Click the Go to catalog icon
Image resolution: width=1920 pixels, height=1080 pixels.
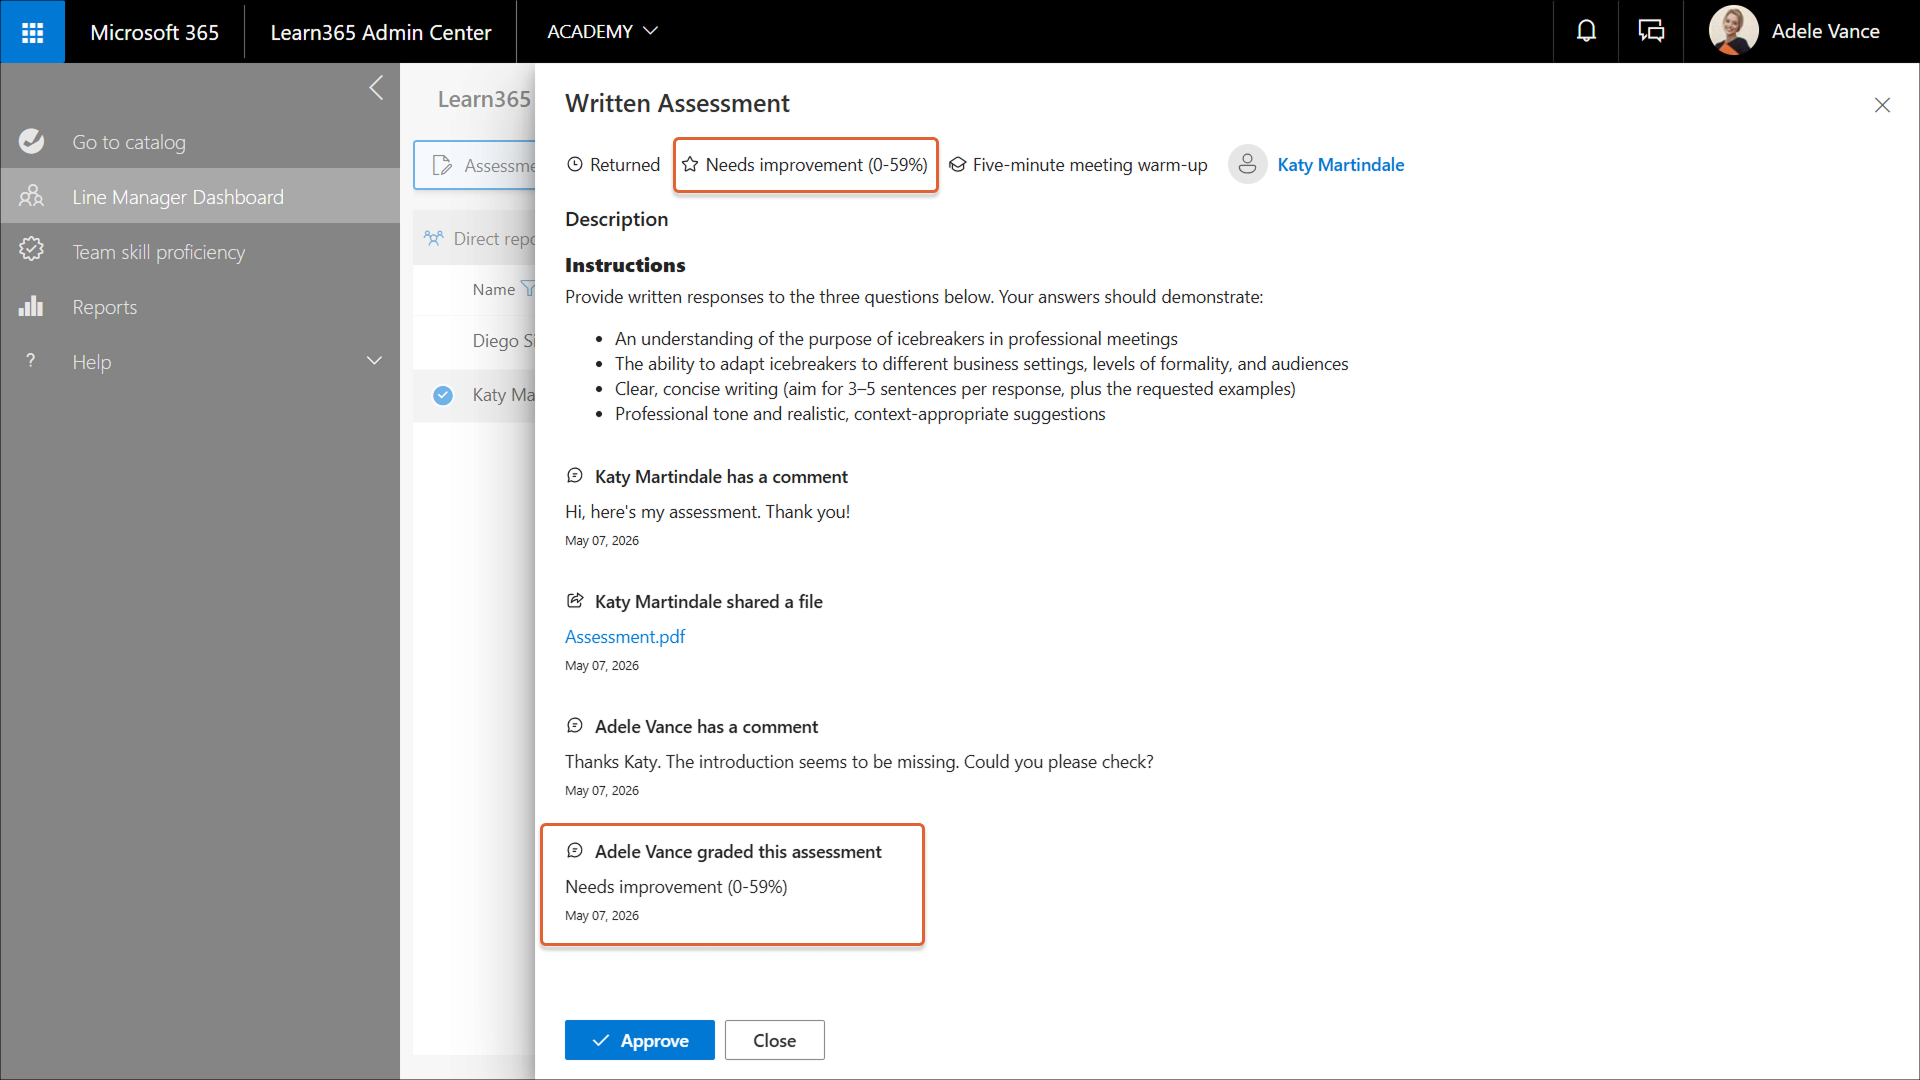tap(32, 141)
